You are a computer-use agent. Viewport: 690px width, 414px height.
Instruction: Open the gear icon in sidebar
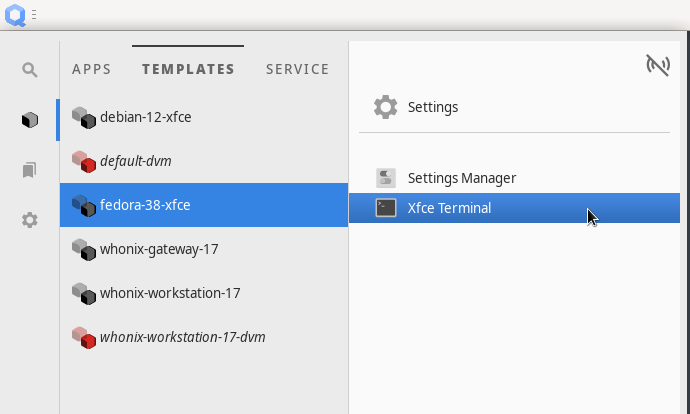click(30, 220)
